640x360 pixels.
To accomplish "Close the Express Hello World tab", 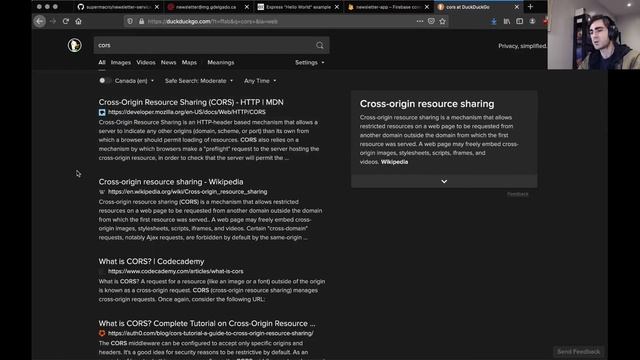I will tap(337, 7).
